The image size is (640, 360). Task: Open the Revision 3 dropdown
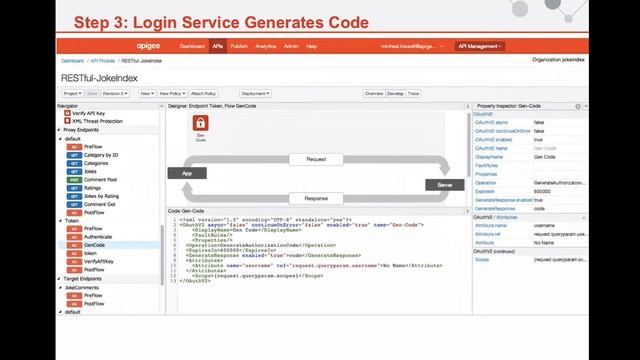point(115,93)
